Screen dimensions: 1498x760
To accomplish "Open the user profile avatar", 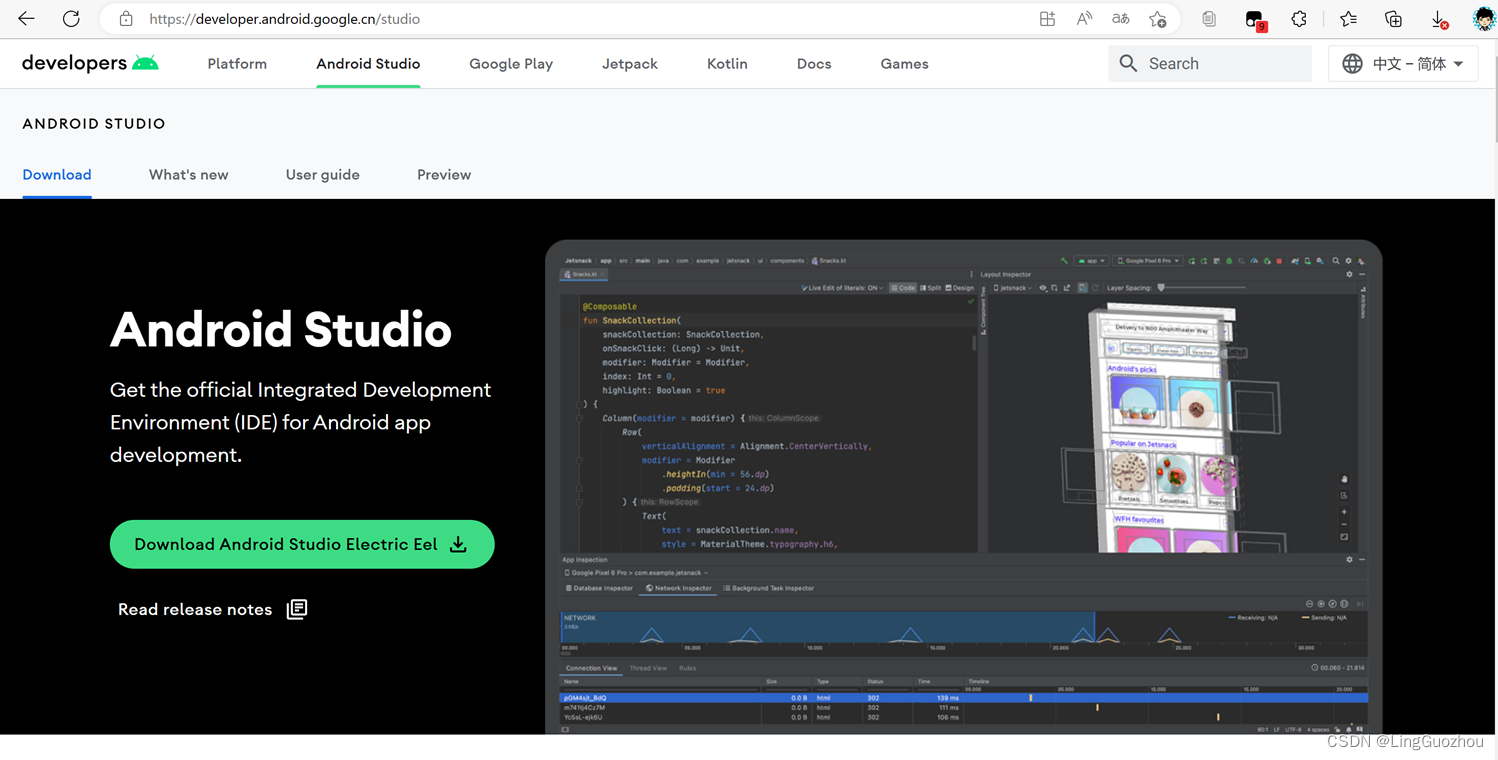I will click(x=1484, y=19).
